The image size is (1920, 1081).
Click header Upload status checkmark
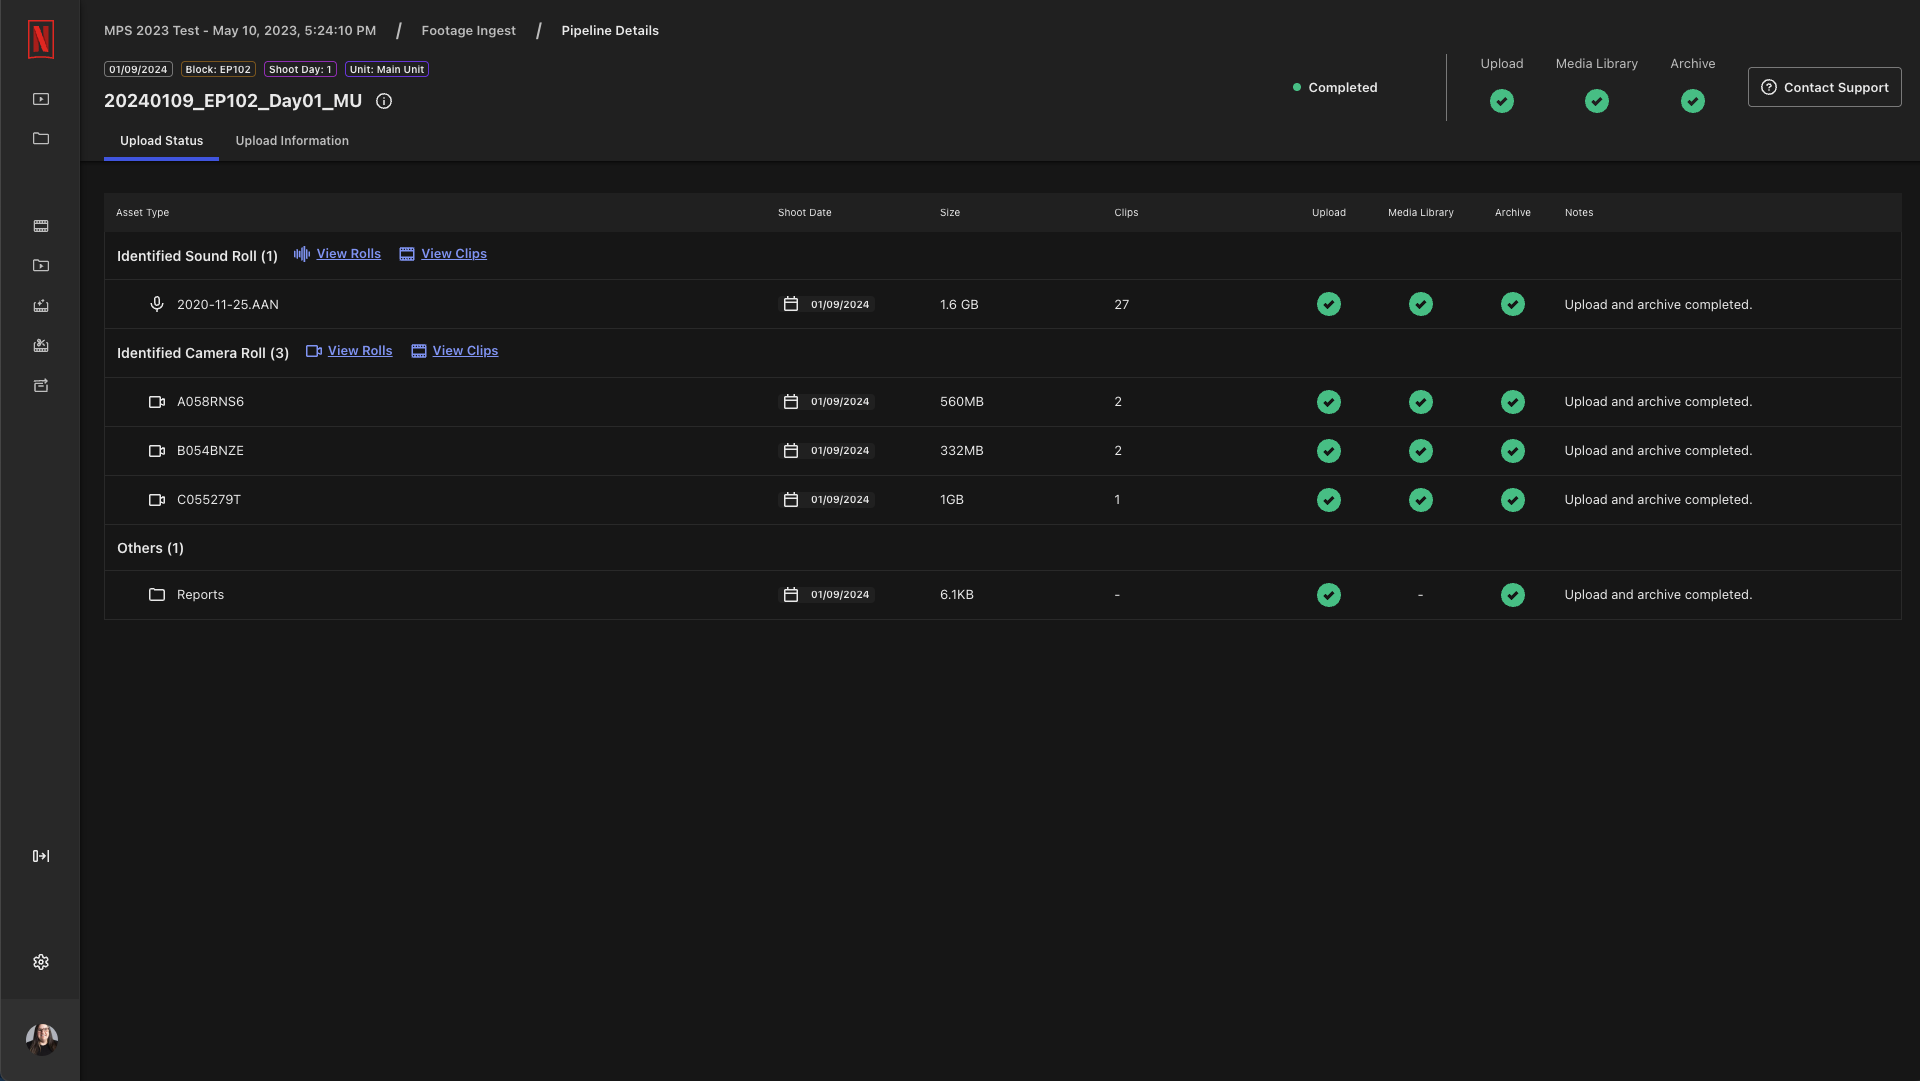point(1502,101)
